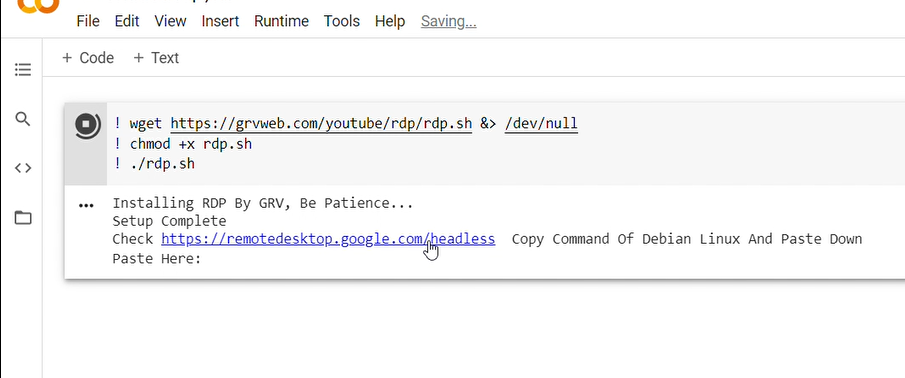Open the Edit menu
The image size is (905, 378).
[127, 21]
